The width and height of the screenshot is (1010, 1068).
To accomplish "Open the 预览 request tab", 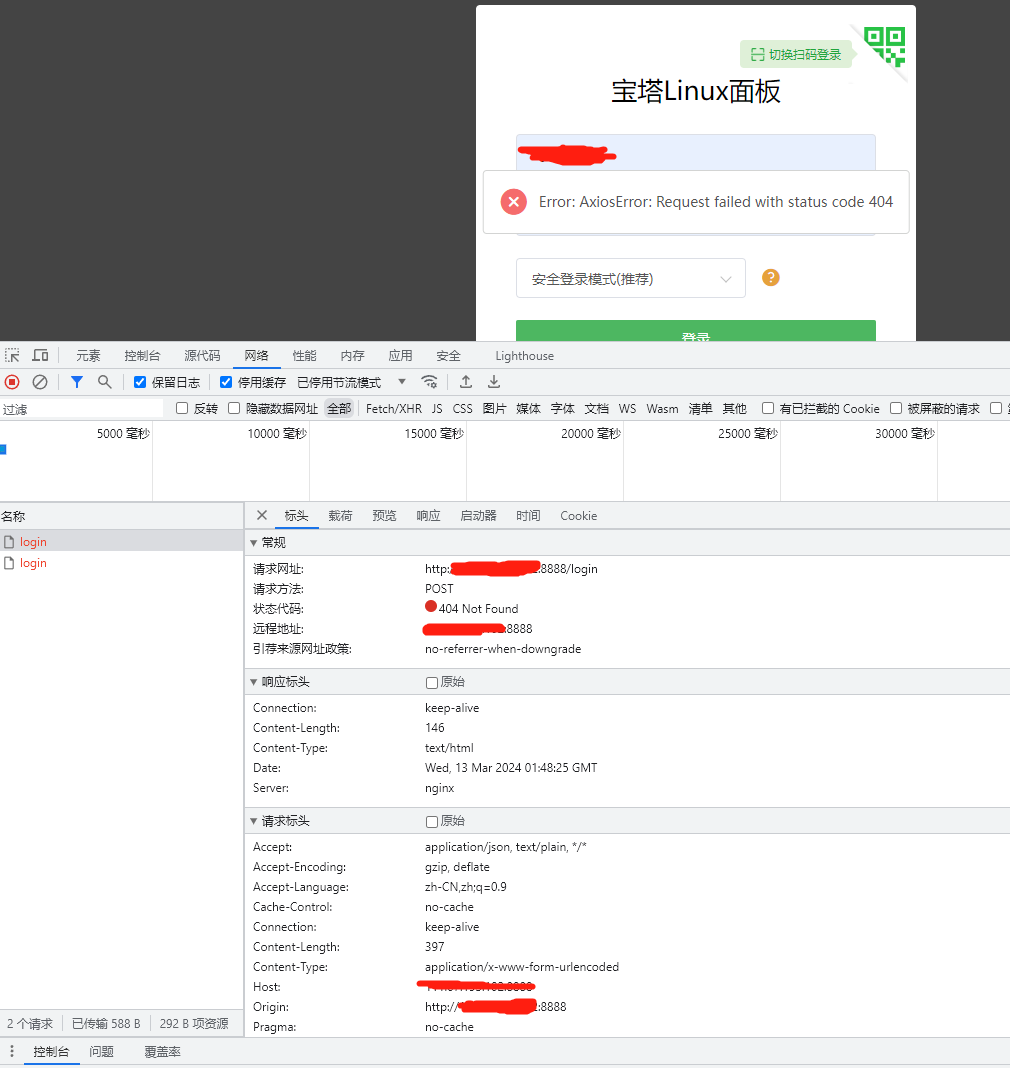I will click(x=384, y=516).
